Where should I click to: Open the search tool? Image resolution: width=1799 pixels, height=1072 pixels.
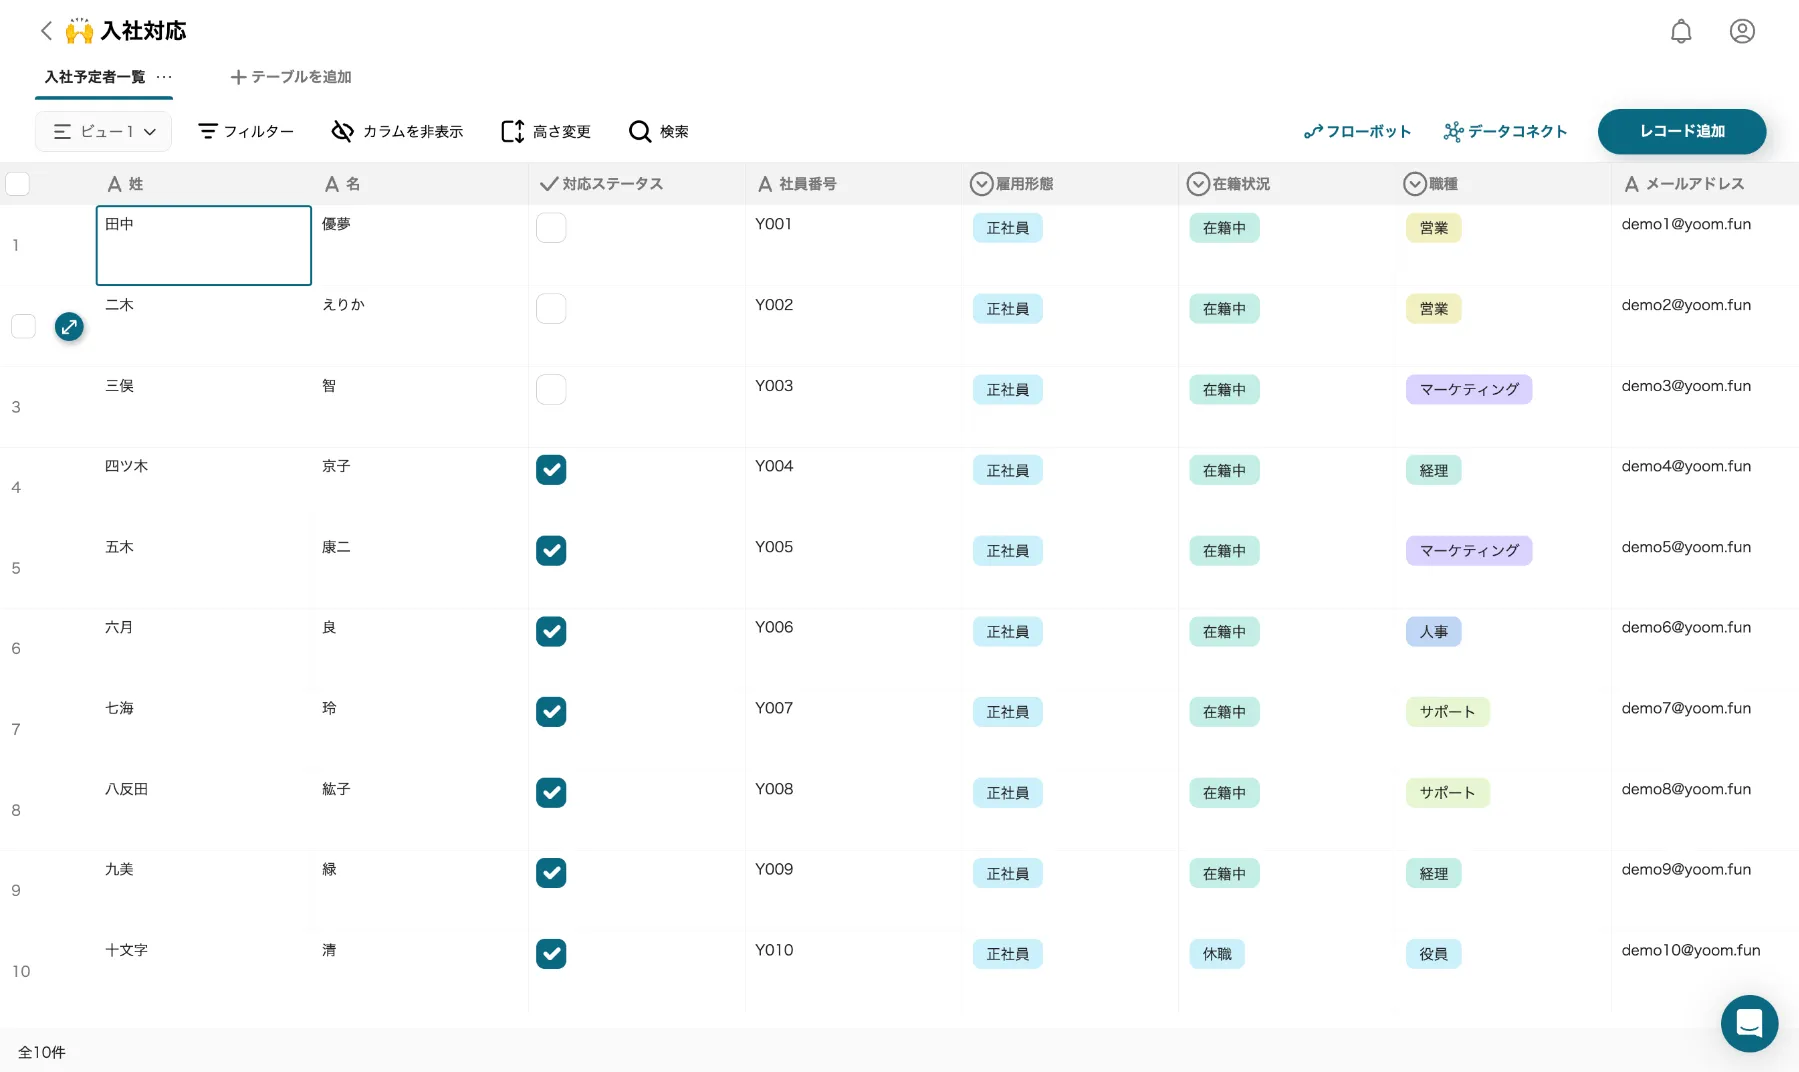pyautogui.click(x=658, y=132)
